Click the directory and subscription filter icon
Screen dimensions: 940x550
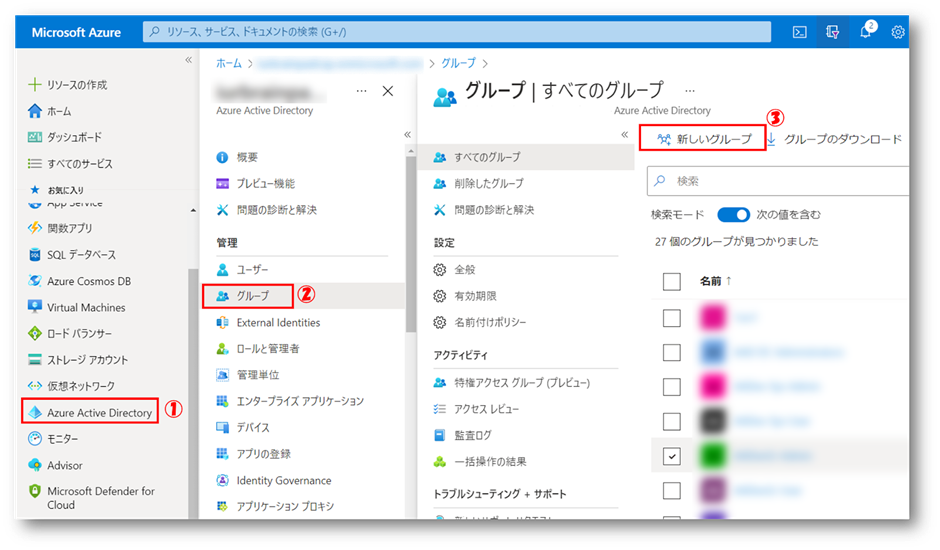[832, 32]
